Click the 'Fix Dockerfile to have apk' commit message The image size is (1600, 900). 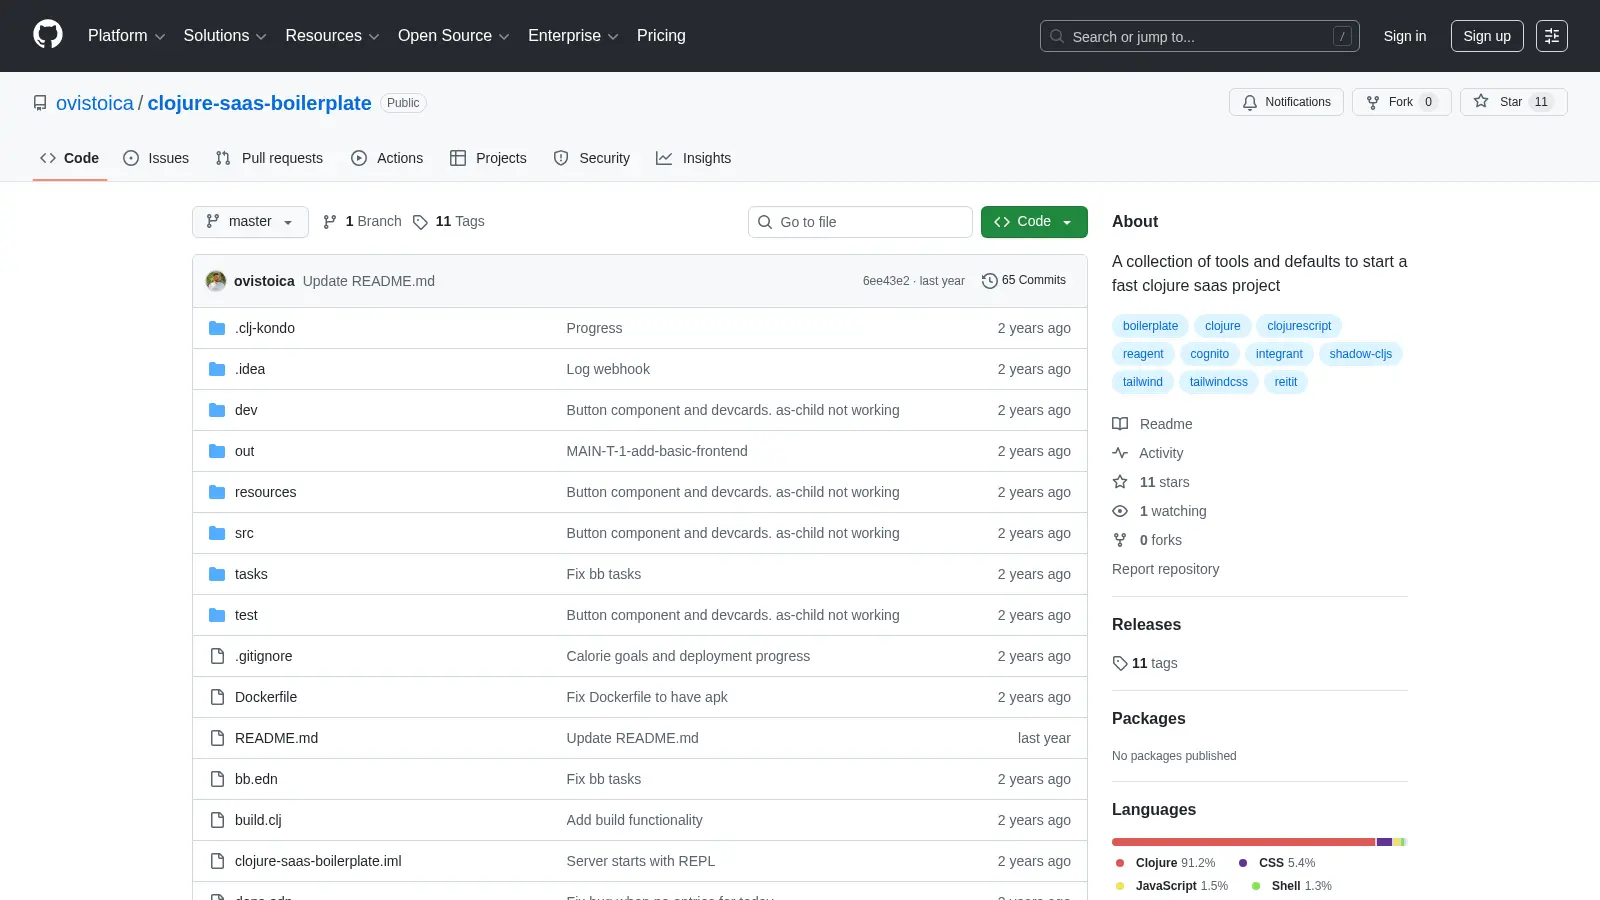tap(647, 697)
